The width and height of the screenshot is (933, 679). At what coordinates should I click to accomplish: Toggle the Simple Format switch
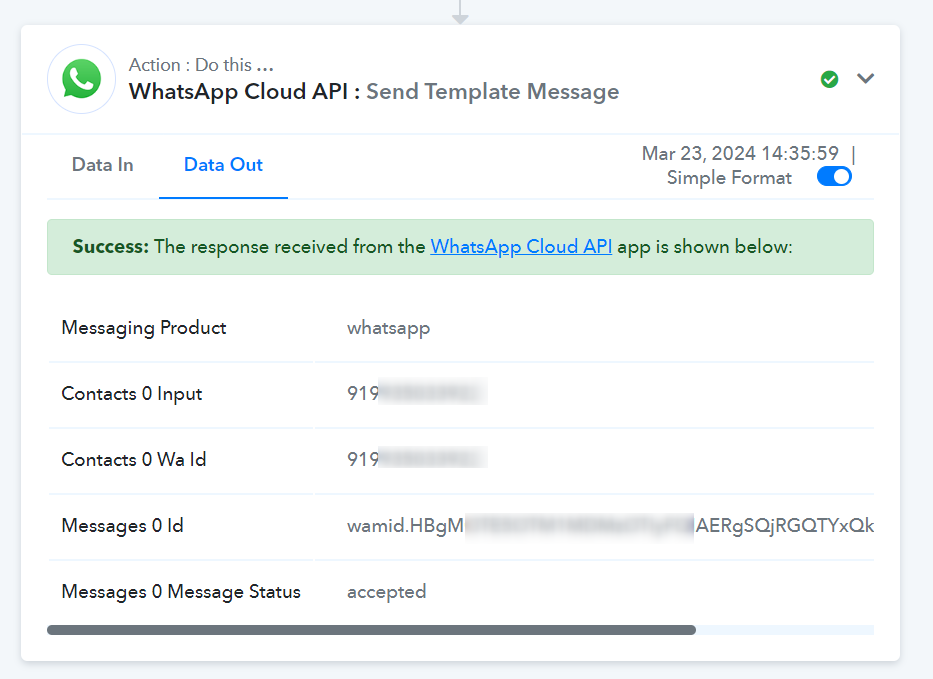834,177
